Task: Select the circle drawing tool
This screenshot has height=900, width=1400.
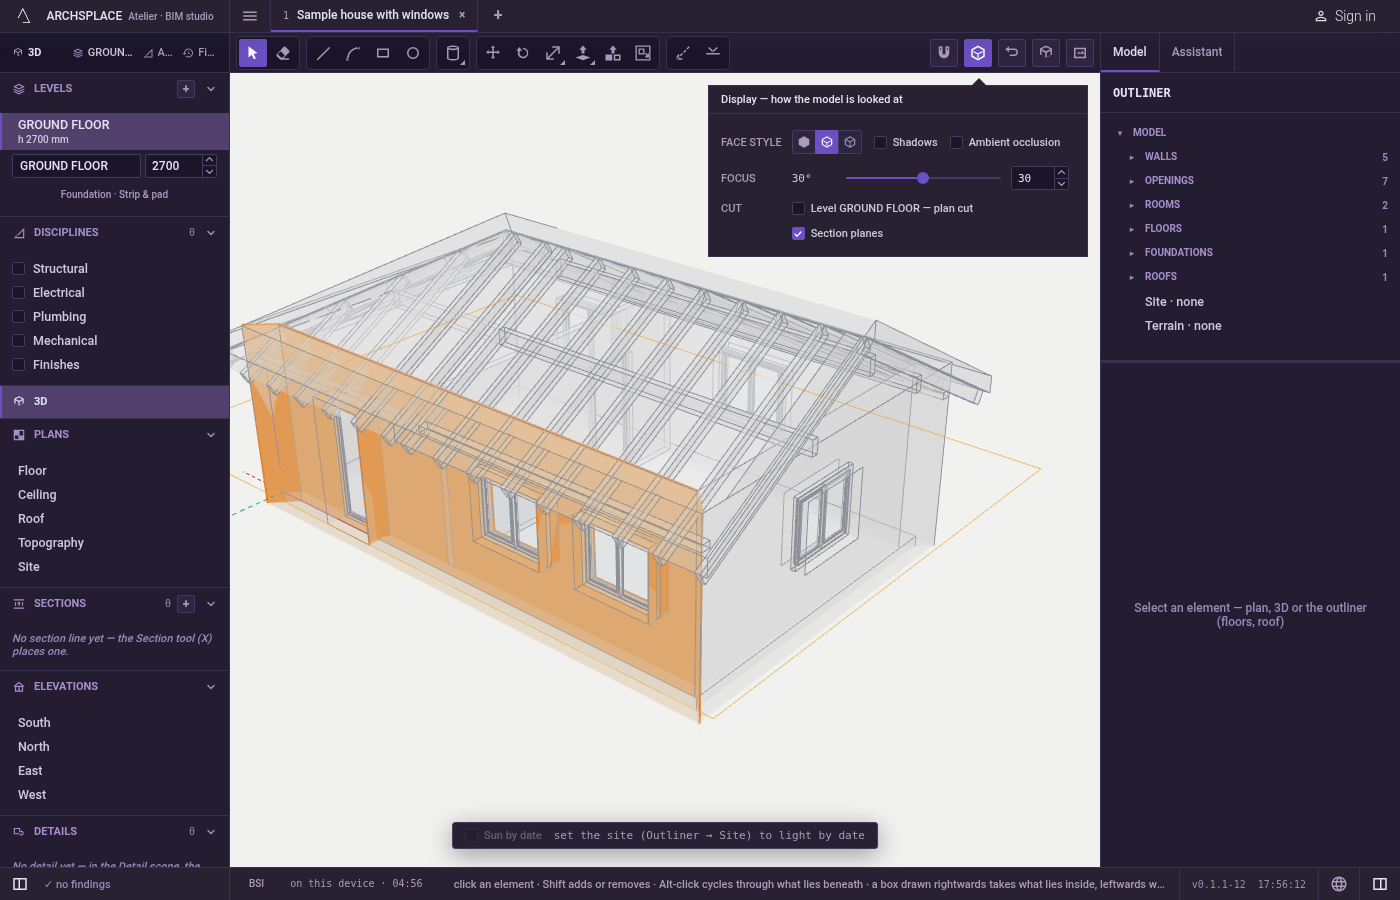Action: pos(413,53)
